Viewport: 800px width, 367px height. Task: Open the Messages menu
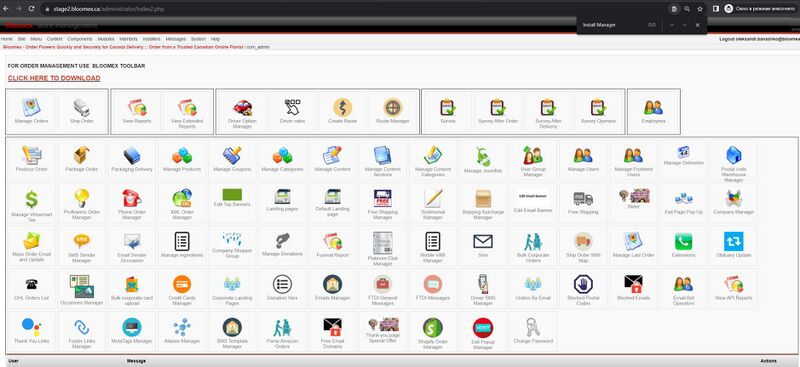point(176,39)
